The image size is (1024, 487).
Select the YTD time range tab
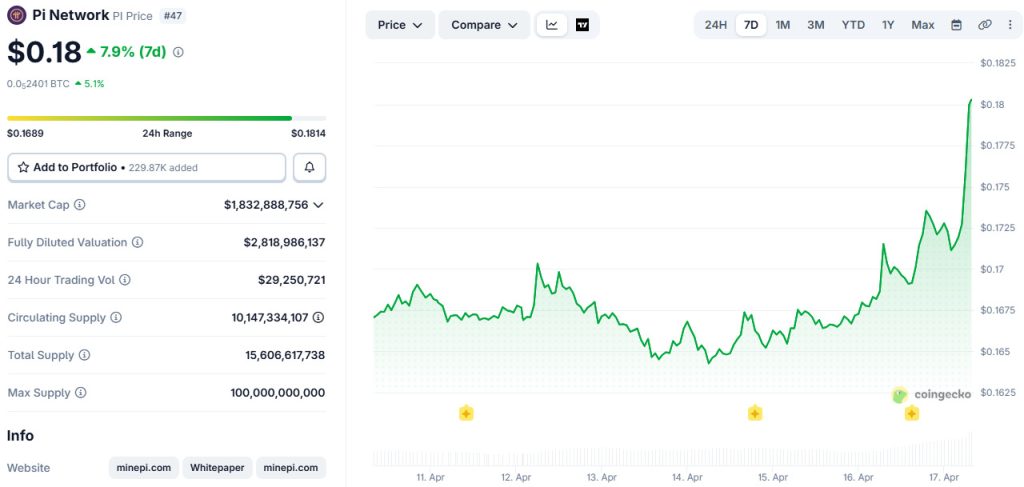click(852, 25)
